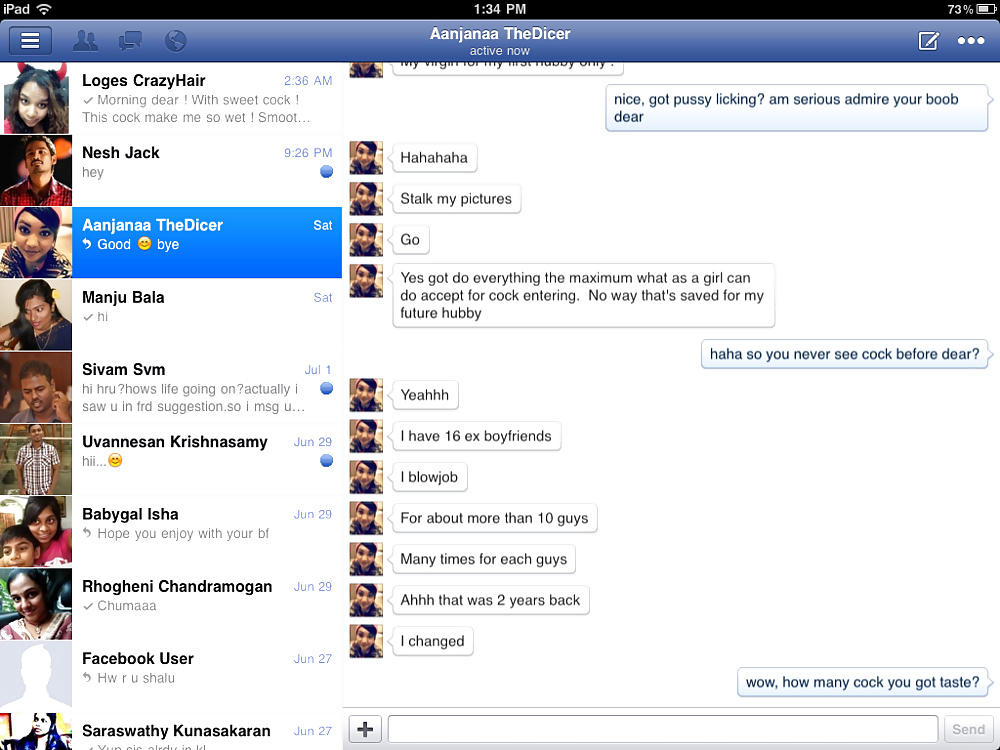Select the Rhogheni Chandramogan conversation

[205, 603]
